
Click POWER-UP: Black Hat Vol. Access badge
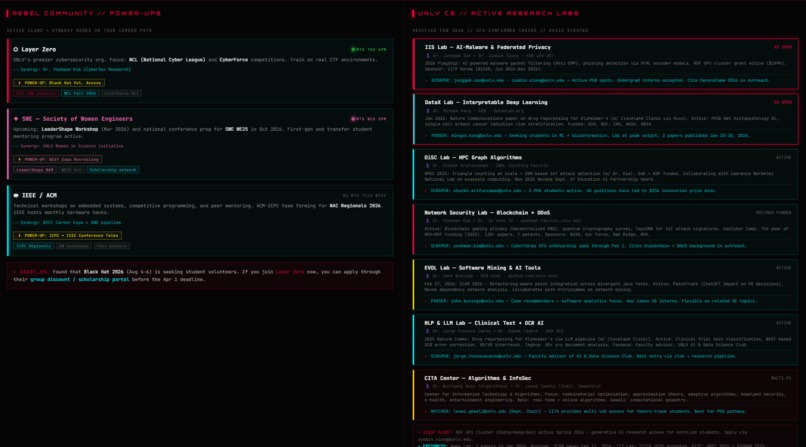point(59,83)
